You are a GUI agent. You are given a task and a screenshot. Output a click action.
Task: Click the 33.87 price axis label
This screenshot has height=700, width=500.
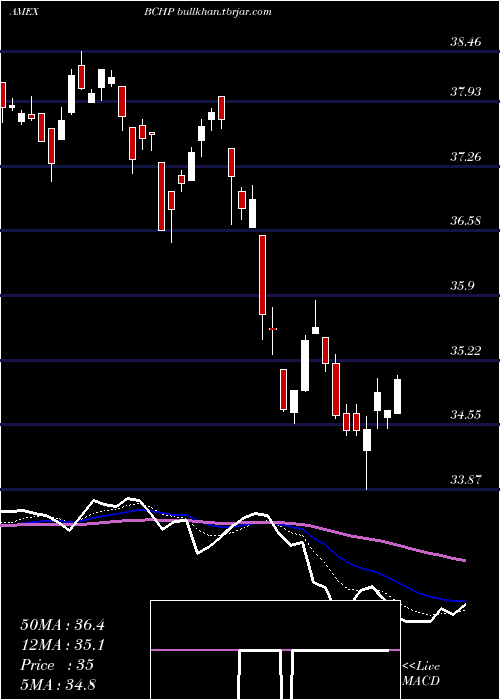[466, 480]
